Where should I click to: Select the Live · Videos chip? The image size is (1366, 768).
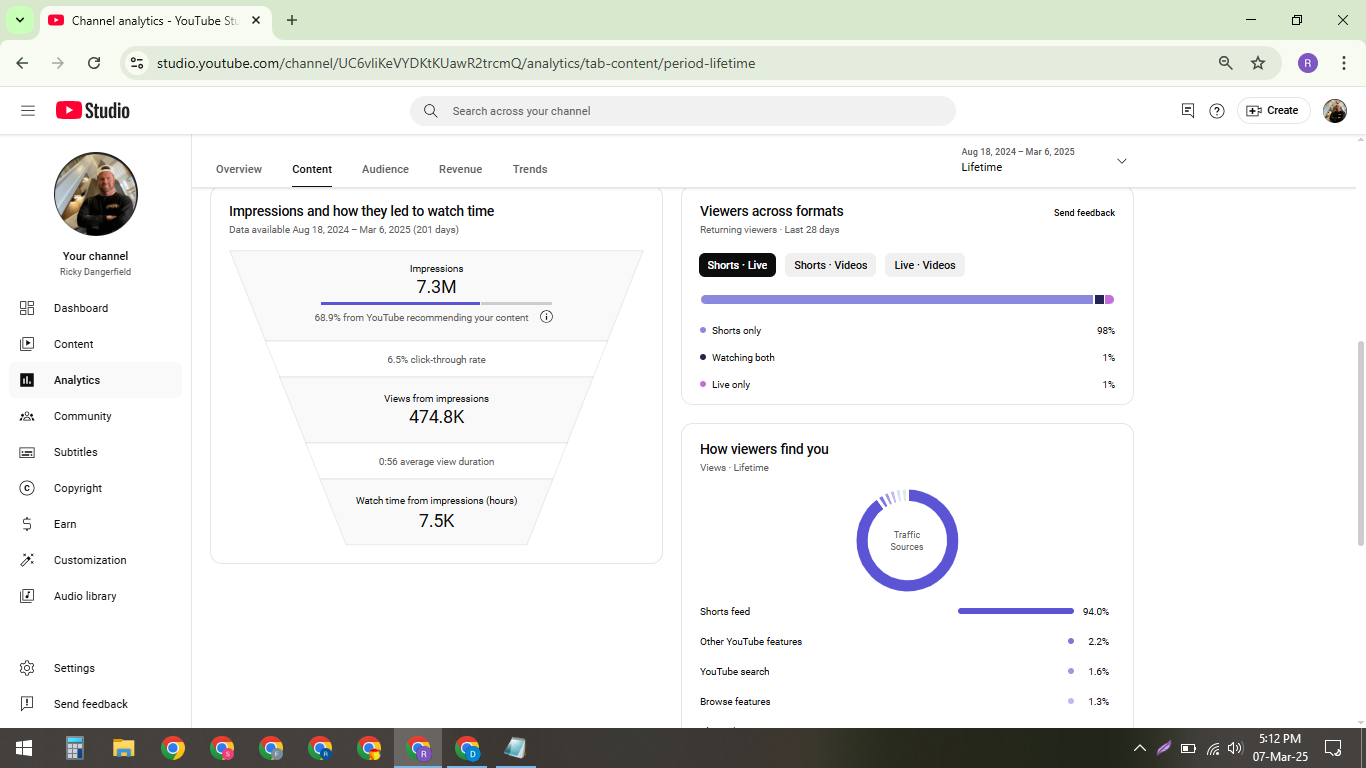tap(925, 265)
